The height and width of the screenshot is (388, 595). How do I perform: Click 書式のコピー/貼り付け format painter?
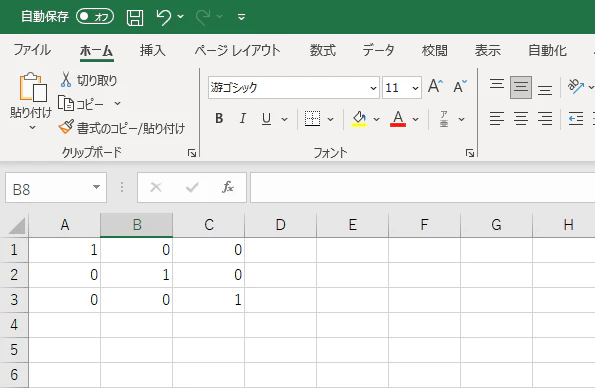pos(121,128)
